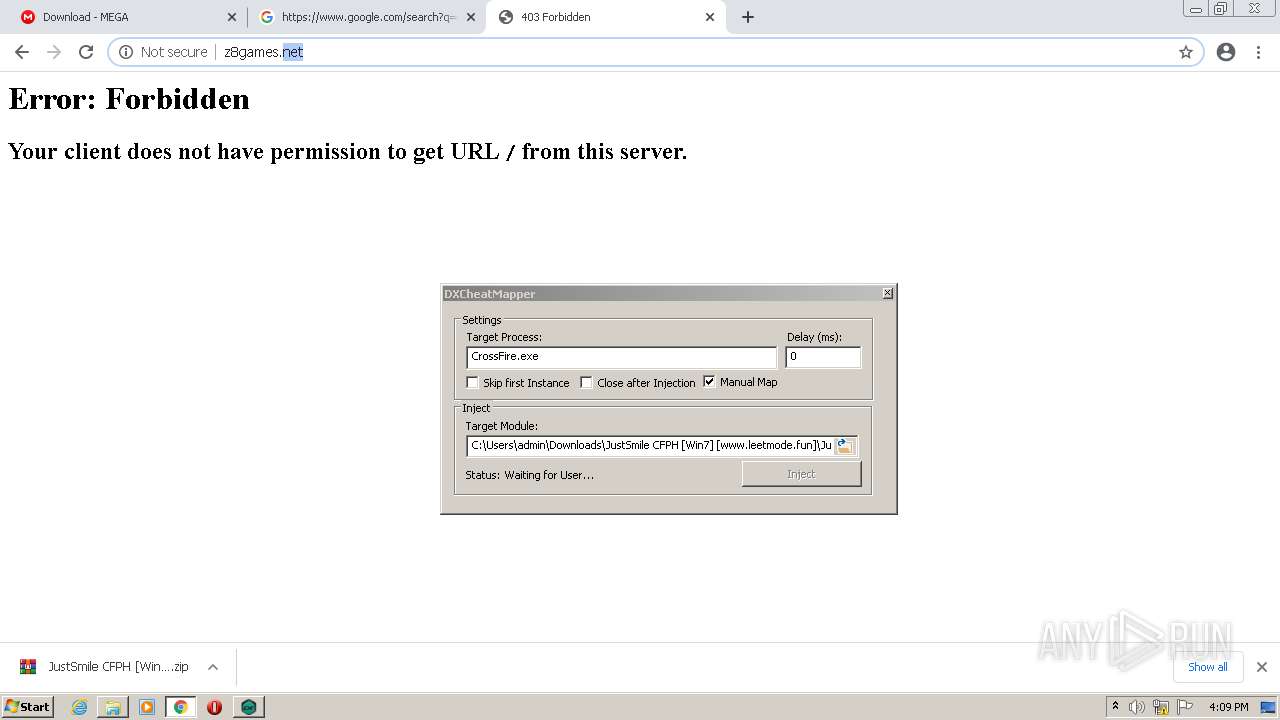Open the Windows Start menu

[x=28, y=706]
